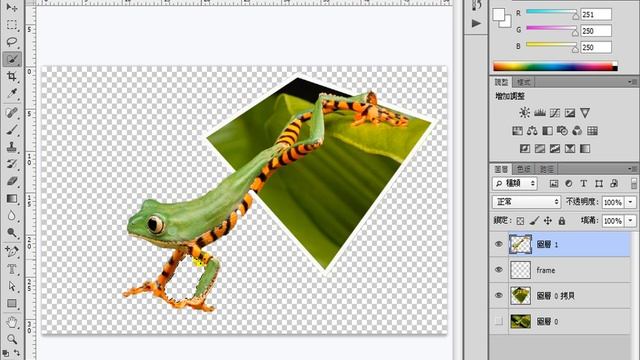640x360 pixels.
Task: Add Brightness/Contrast adjustment
Action: pyautogui.click(x=525, y=113)
